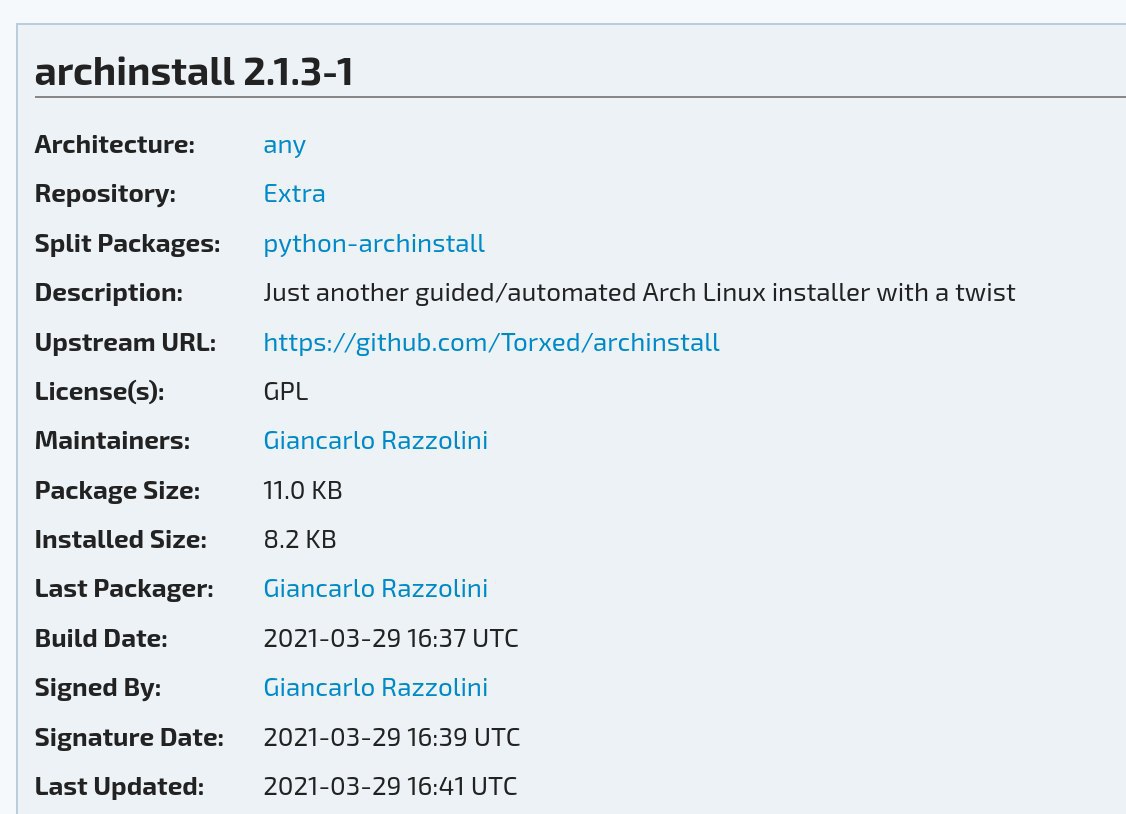Screen dimensions: 1126x814
Task: Click the Upstream URL: label
Action: 126,343
